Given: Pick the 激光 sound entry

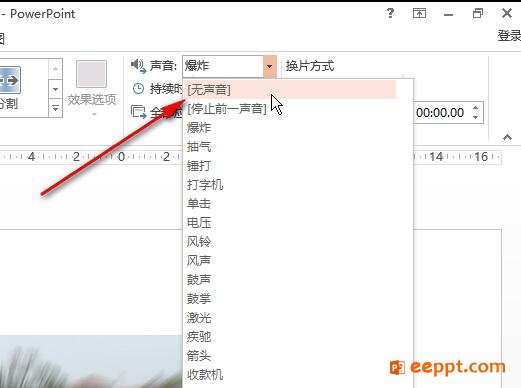Looking at the screenshot, I should point(289,318).
